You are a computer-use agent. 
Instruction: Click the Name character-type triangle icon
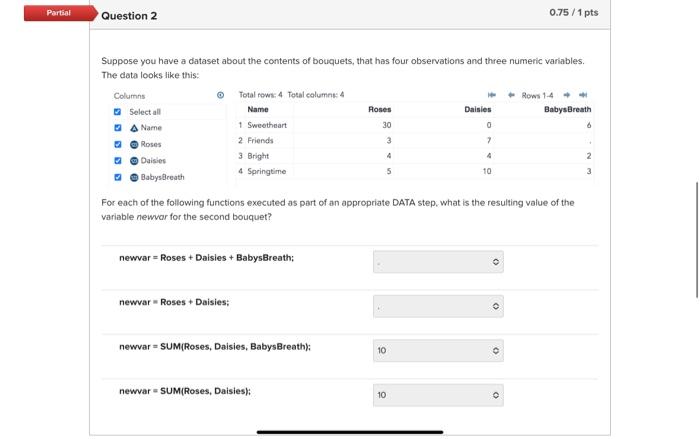[x=134, y=128]
